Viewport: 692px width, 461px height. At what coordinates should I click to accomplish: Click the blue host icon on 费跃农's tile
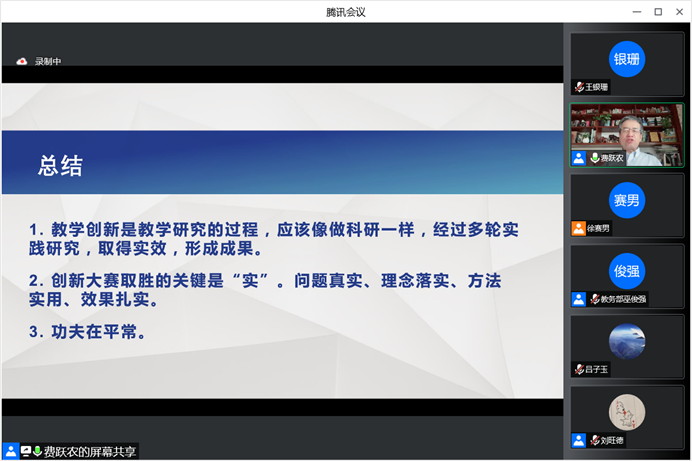579,158
